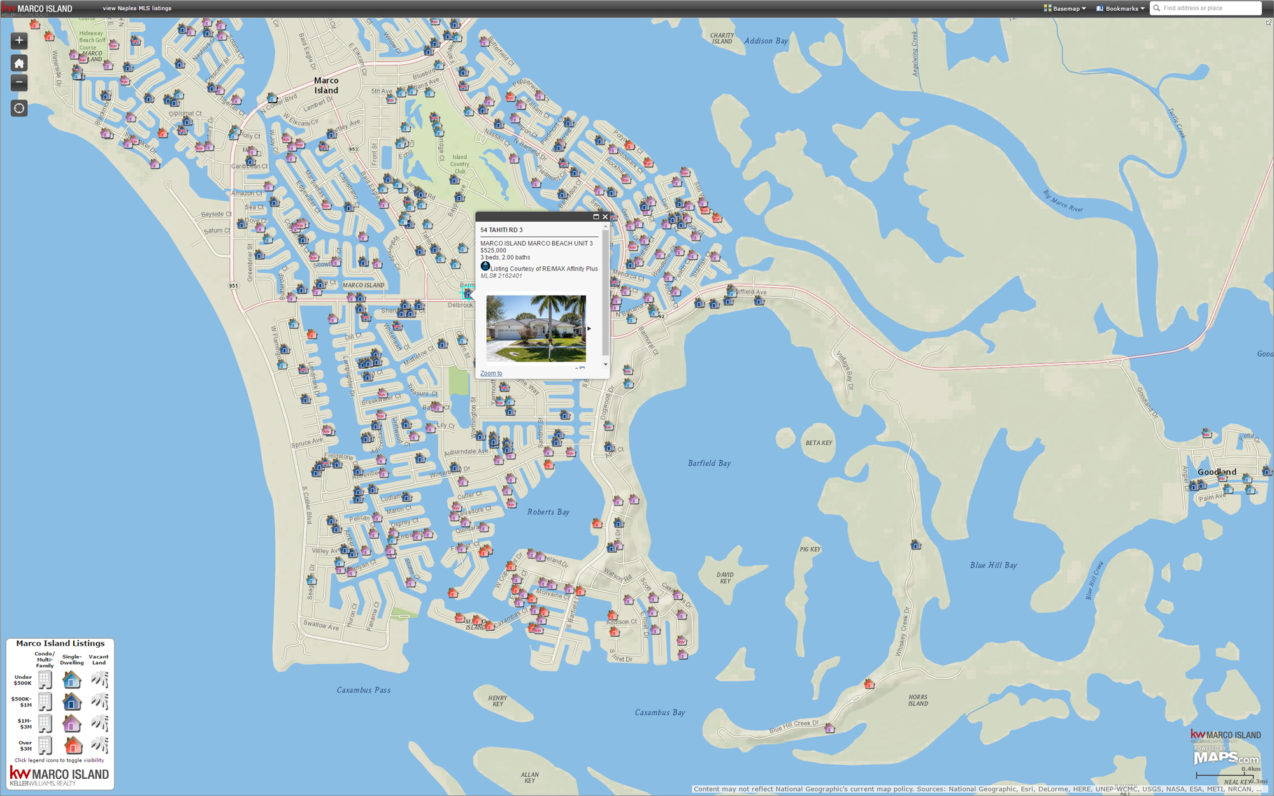
Task: Click the search magnifier icon
Action: pyautogui.click(x=1158, y=8)
